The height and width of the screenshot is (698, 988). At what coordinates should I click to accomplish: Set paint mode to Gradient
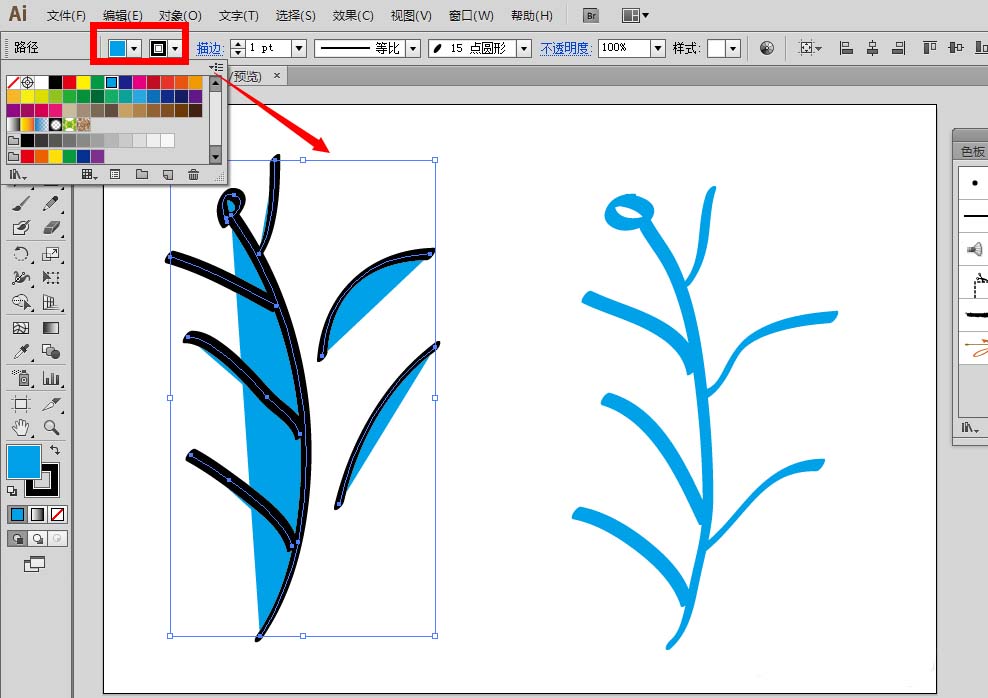coord(38,515)
